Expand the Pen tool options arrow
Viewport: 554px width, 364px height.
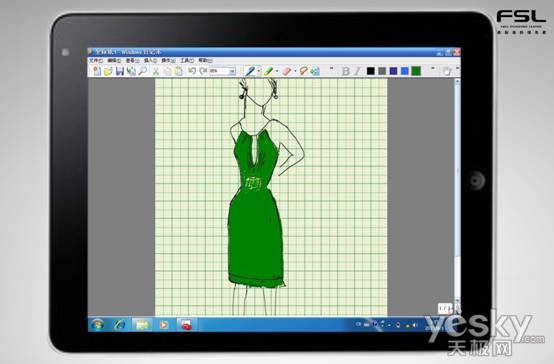[x=259, y=71]
